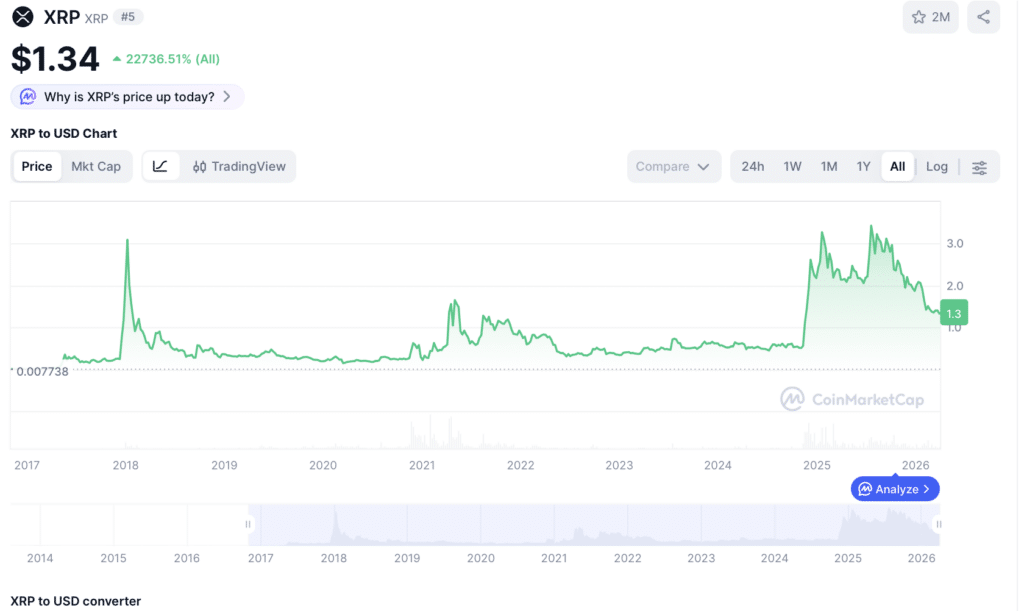
Task: Grab the right range slider handle
Action: [x=938, y=524]
